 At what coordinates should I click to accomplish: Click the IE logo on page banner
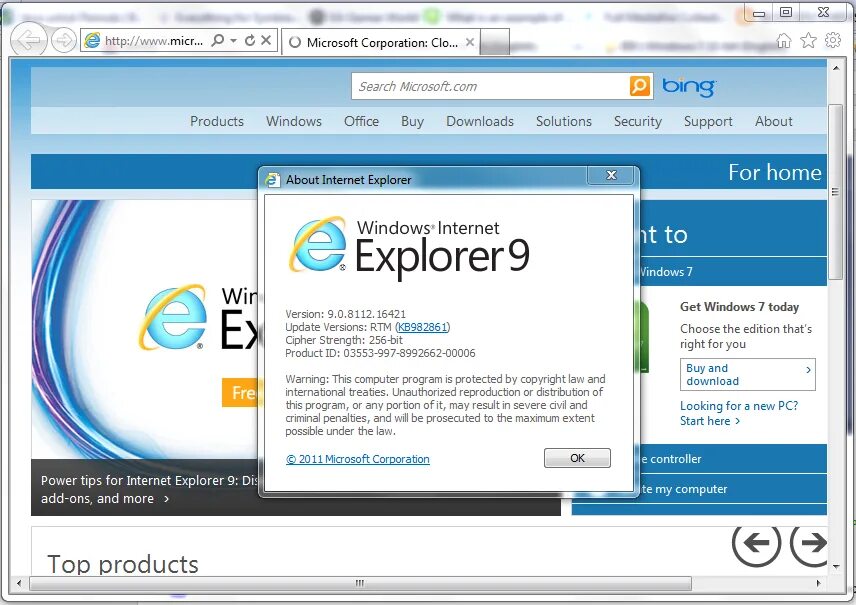click(x=174, y=317)
